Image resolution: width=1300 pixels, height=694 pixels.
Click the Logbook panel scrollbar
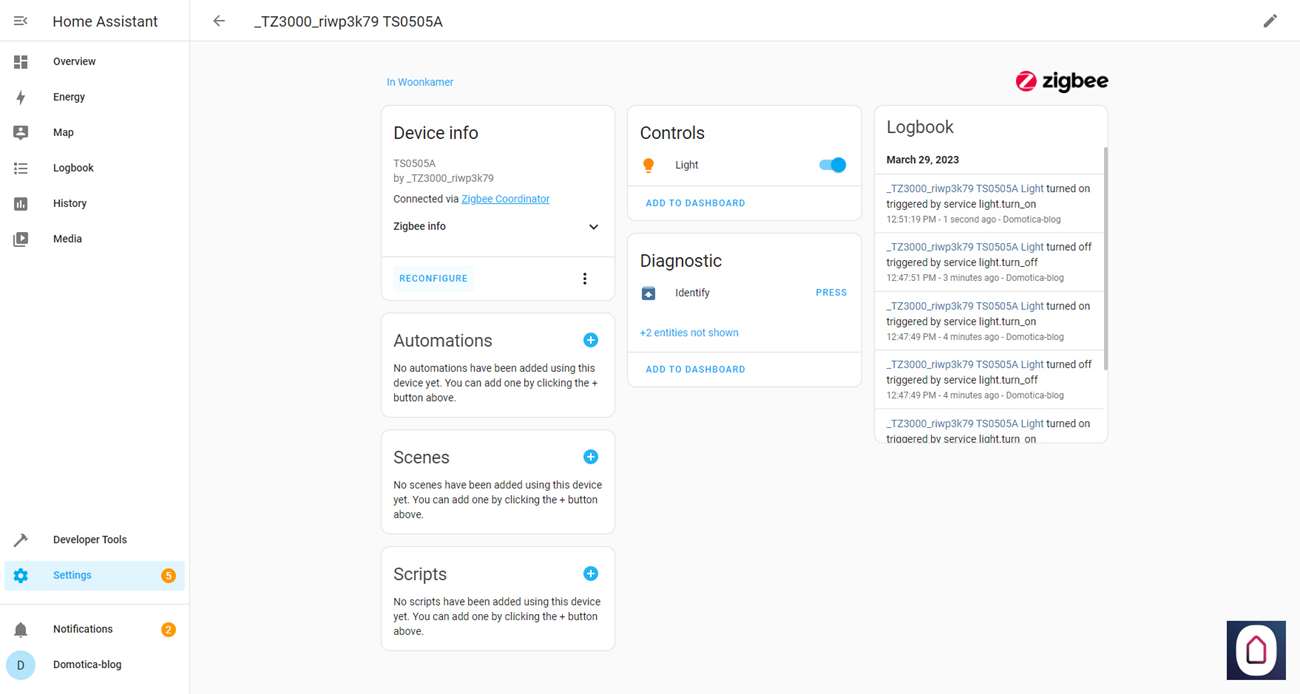tap(1105, 260)
